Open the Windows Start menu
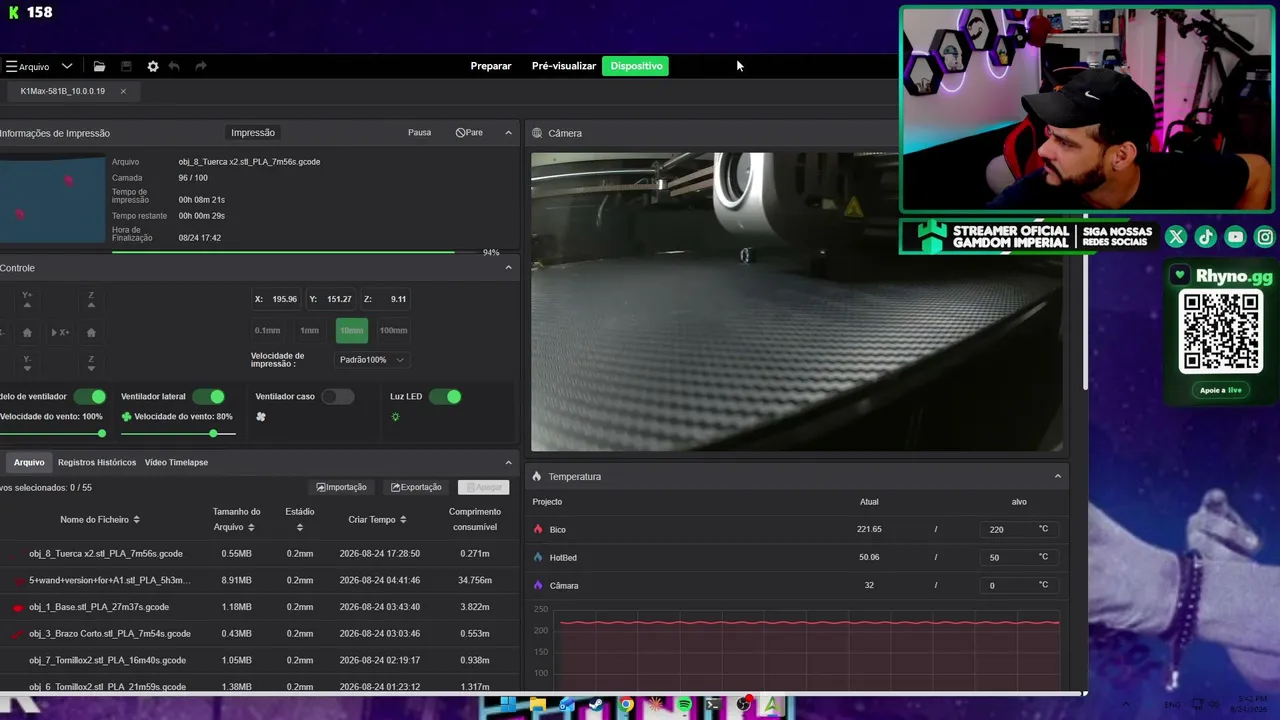 point(508,706)
